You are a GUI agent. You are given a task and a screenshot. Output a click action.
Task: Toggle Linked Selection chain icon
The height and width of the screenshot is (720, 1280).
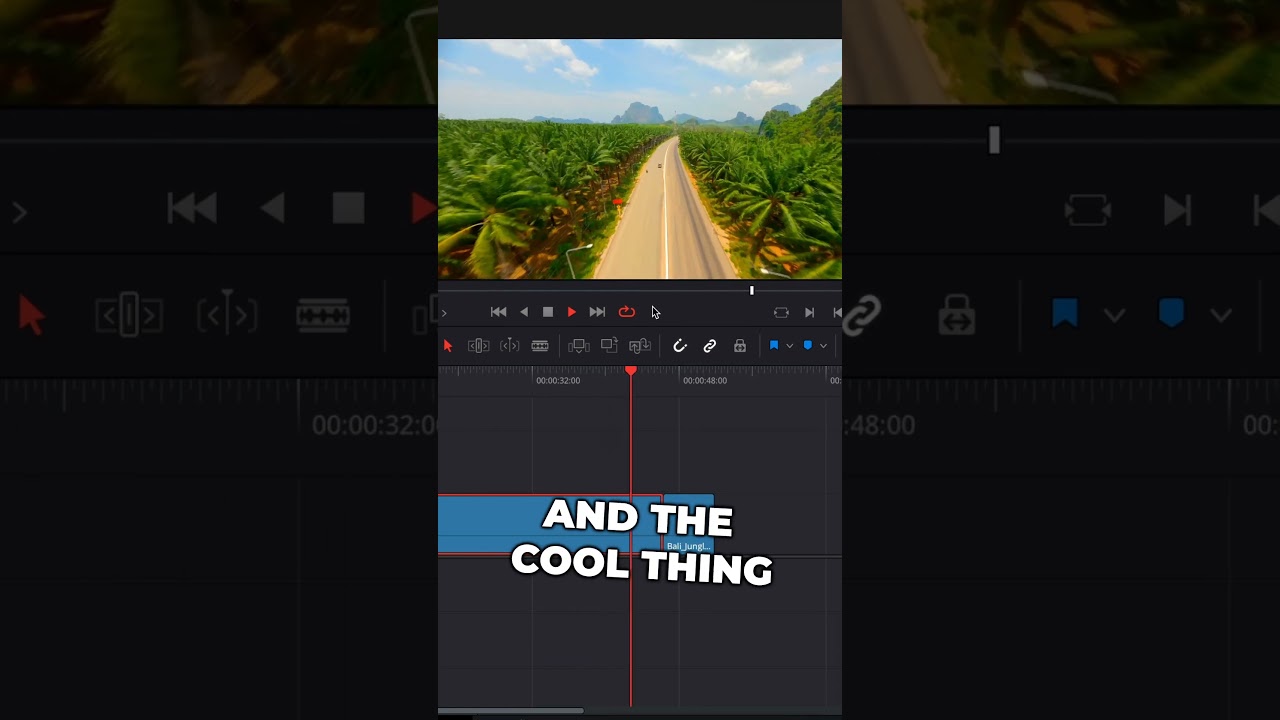710,346
